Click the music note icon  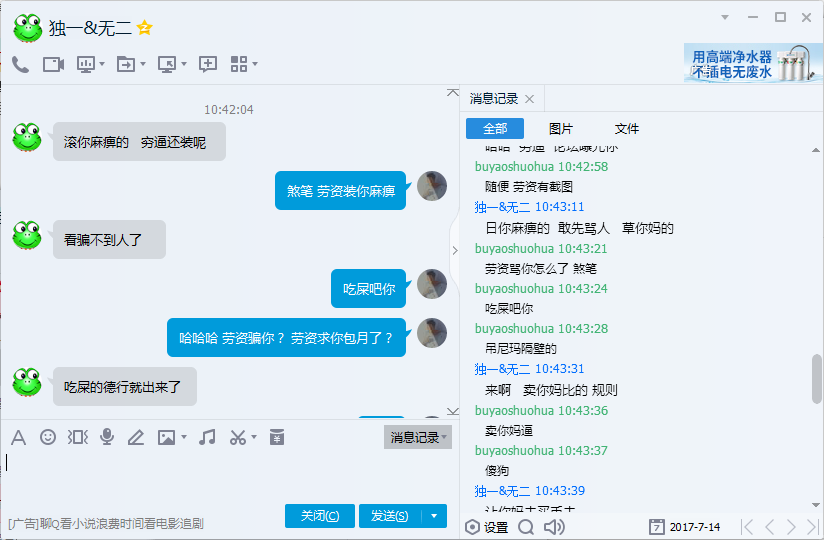click(207, 437)
